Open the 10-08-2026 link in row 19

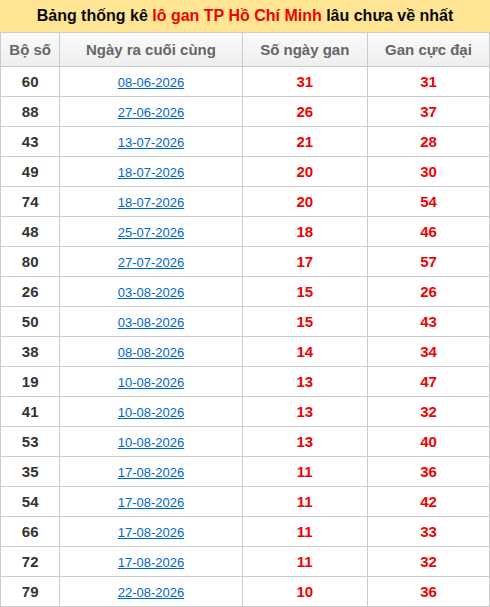pos(151,382)
